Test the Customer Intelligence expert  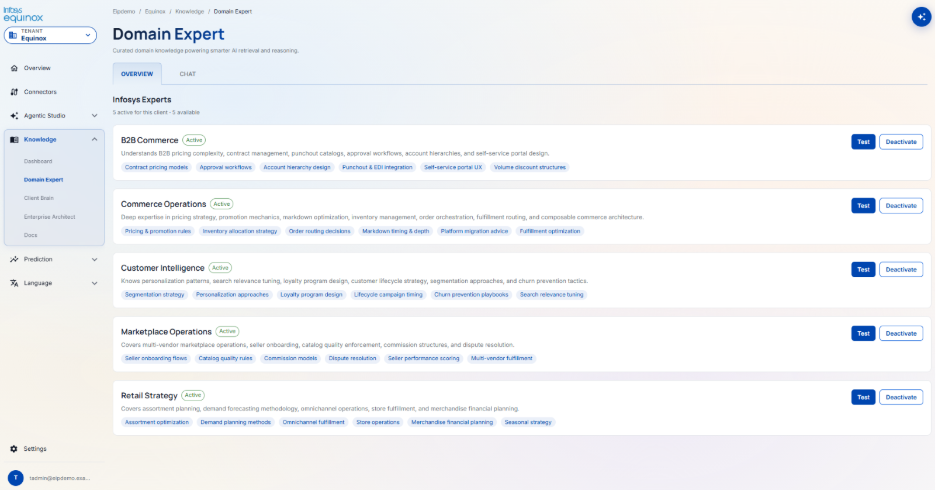[863, 270]
